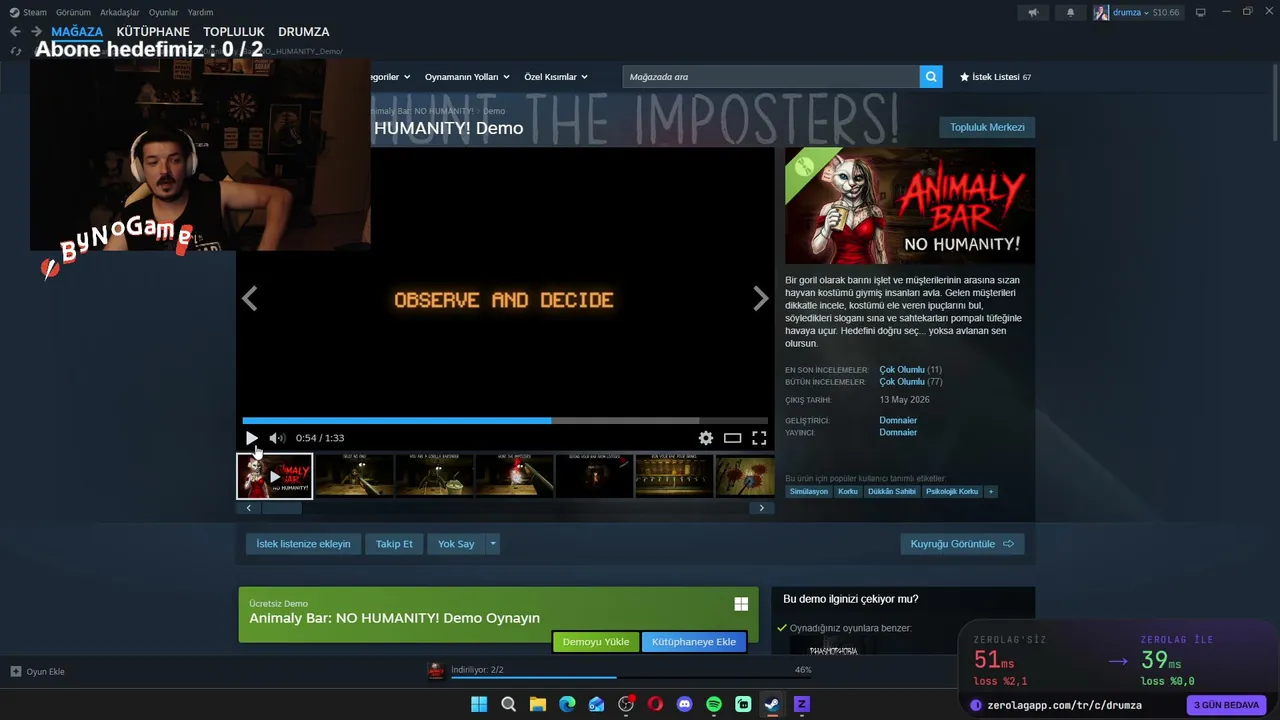Play the game trailer video

click(251, 438)
